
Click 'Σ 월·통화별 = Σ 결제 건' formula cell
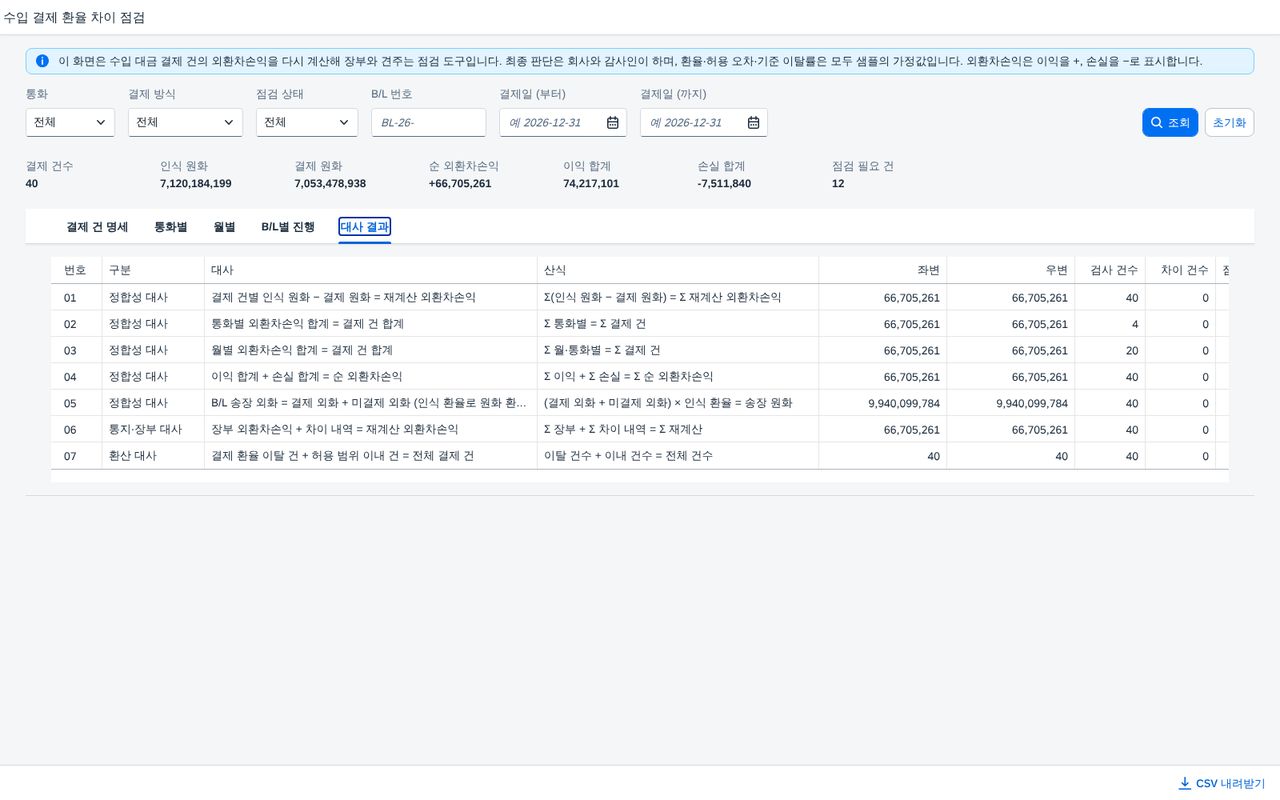pyautogui.click(x=677, y=350)
